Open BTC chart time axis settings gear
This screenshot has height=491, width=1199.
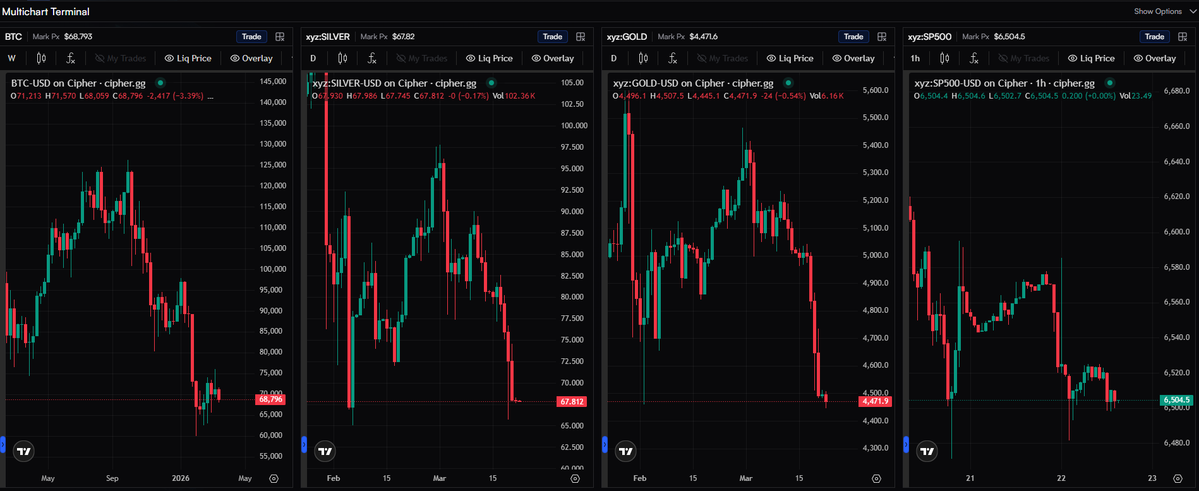pos(274,479)
